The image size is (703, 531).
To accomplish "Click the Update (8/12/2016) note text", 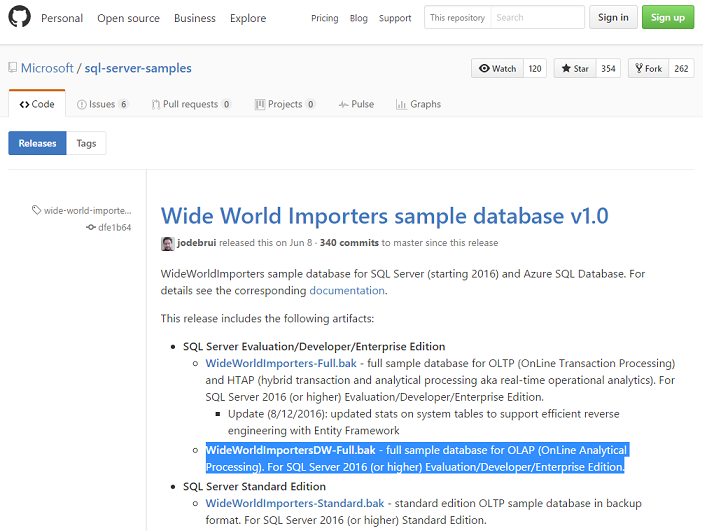I will coord(423,422).
